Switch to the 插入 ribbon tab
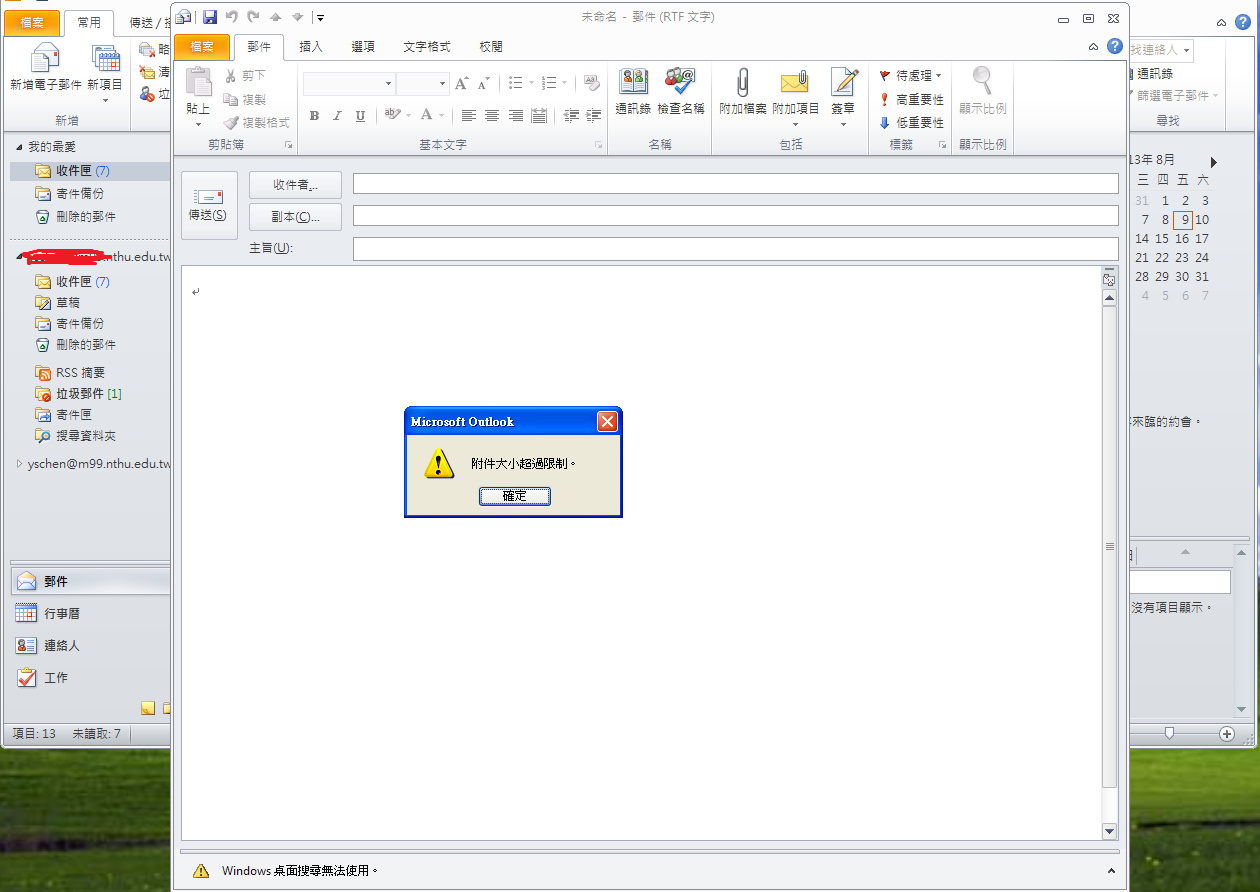Screen dimensions: 1260x892 [311, 46]
